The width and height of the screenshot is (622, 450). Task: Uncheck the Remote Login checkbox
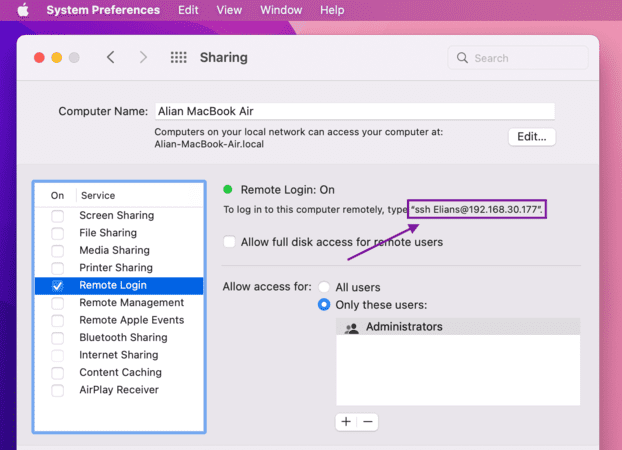pos(58,286)
